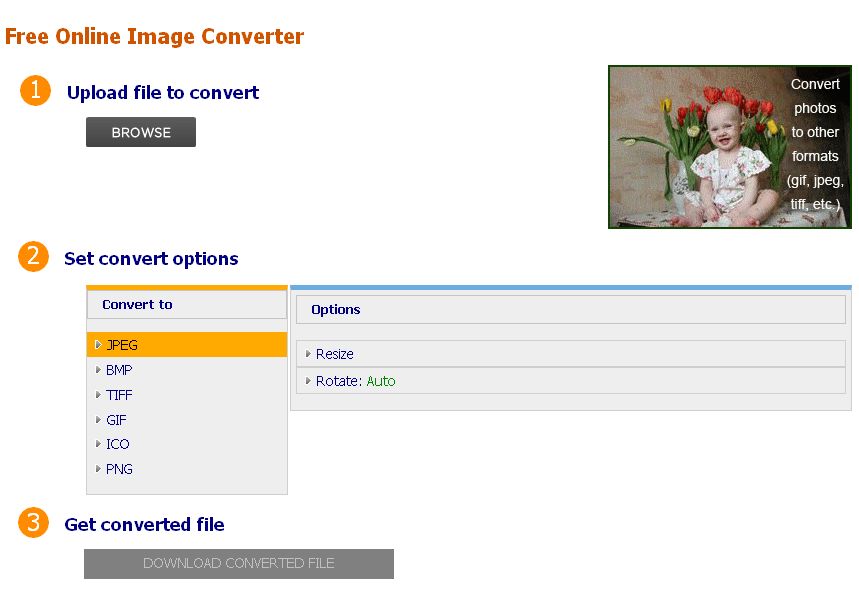Viewport: 859px width, 599px height.
Task: Click the triangle arrow beside PNG
Action: click(x=98, y=469)
